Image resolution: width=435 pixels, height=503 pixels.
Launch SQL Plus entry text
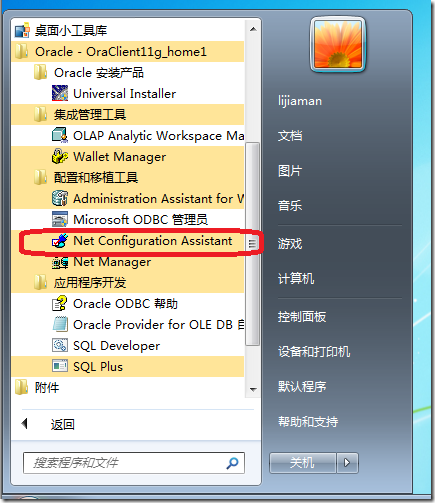click(x=98, y=367)
